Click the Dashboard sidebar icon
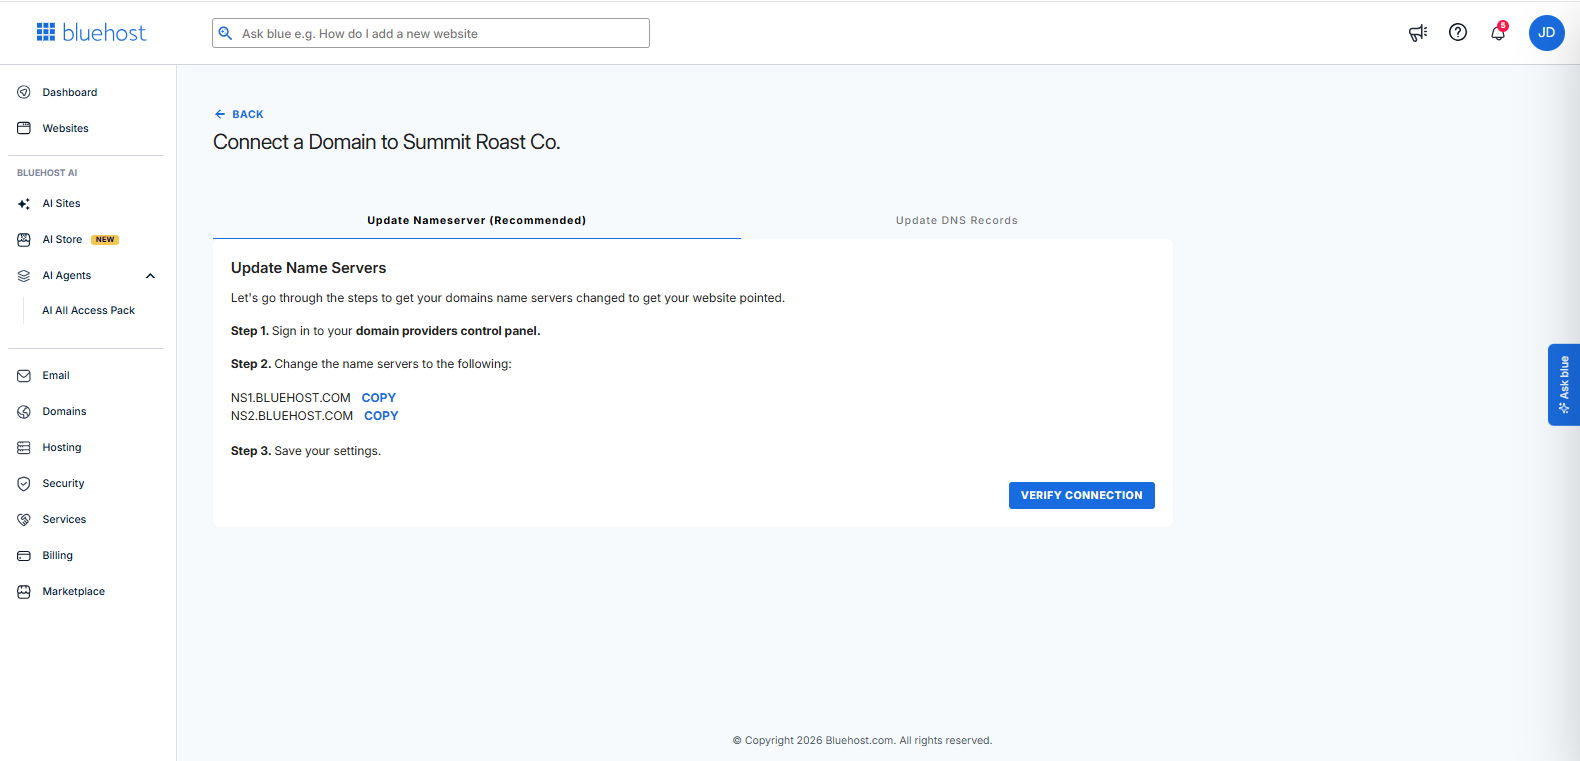Screen dimensions: 1580x761 coord(24,92)
